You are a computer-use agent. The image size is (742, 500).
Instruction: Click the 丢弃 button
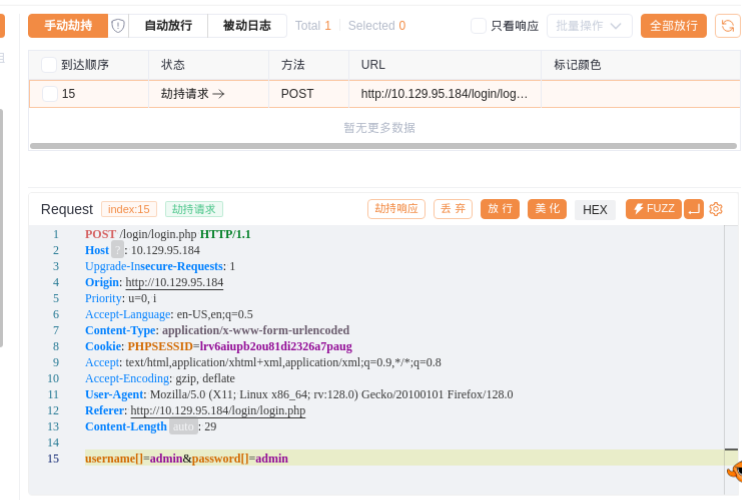point(453,209)
